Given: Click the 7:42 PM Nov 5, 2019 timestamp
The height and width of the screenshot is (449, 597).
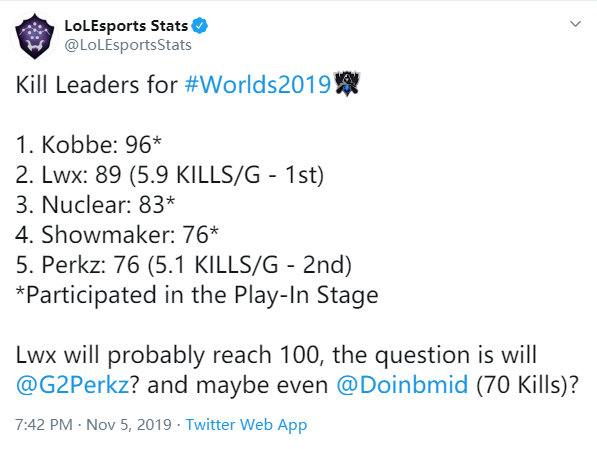Looking at the screenshot, I should coord(93,425).
